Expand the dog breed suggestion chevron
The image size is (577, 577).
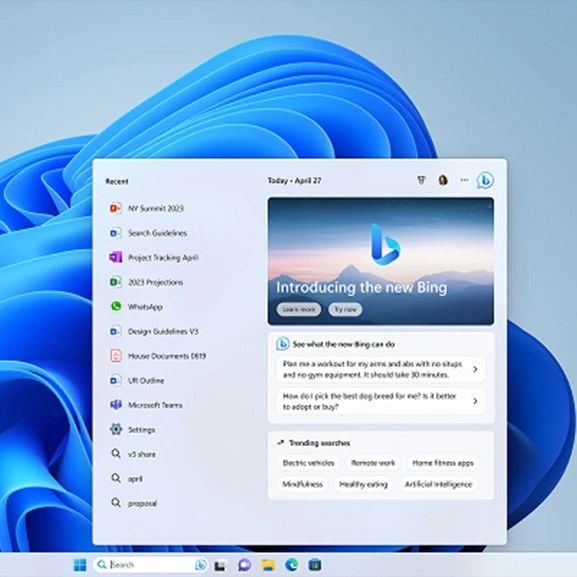(x=475, y=401)
